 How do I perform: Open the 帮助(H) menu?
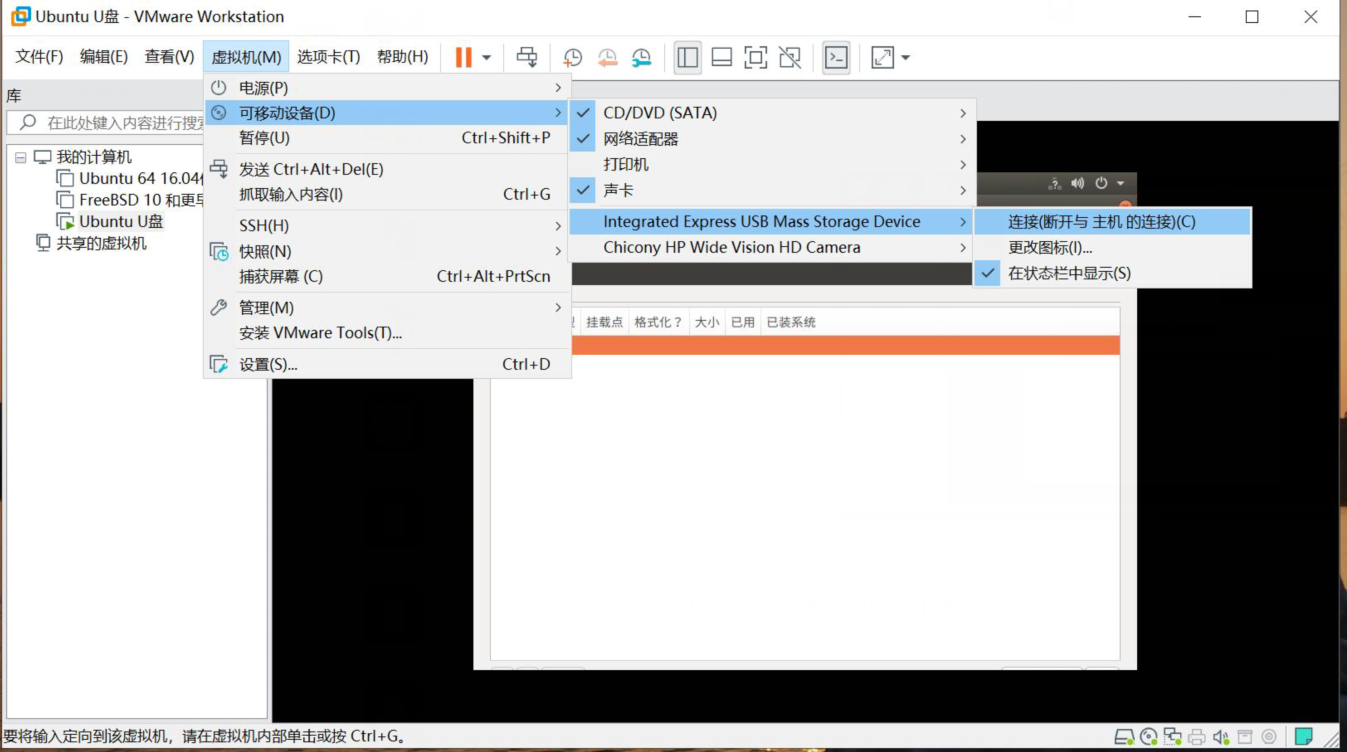pos(402,57)
